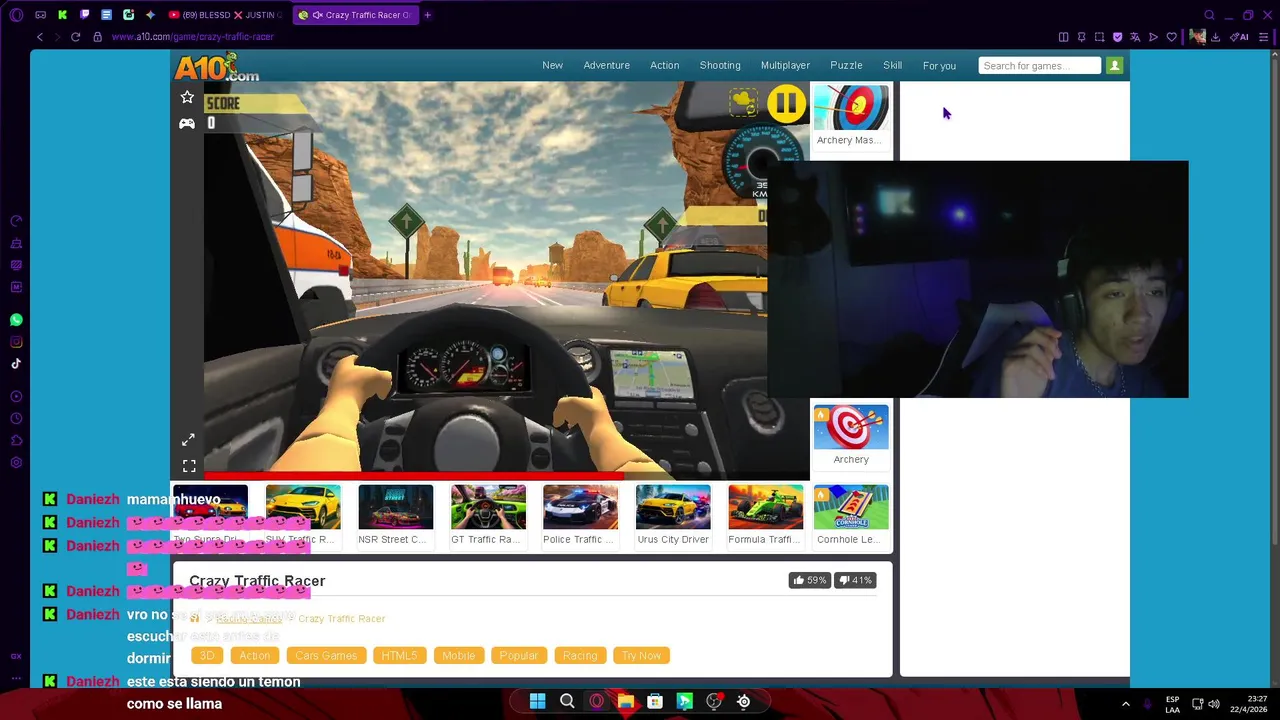Click the A10.com logo
This screenshot has width=1280, height=720.
217,67
